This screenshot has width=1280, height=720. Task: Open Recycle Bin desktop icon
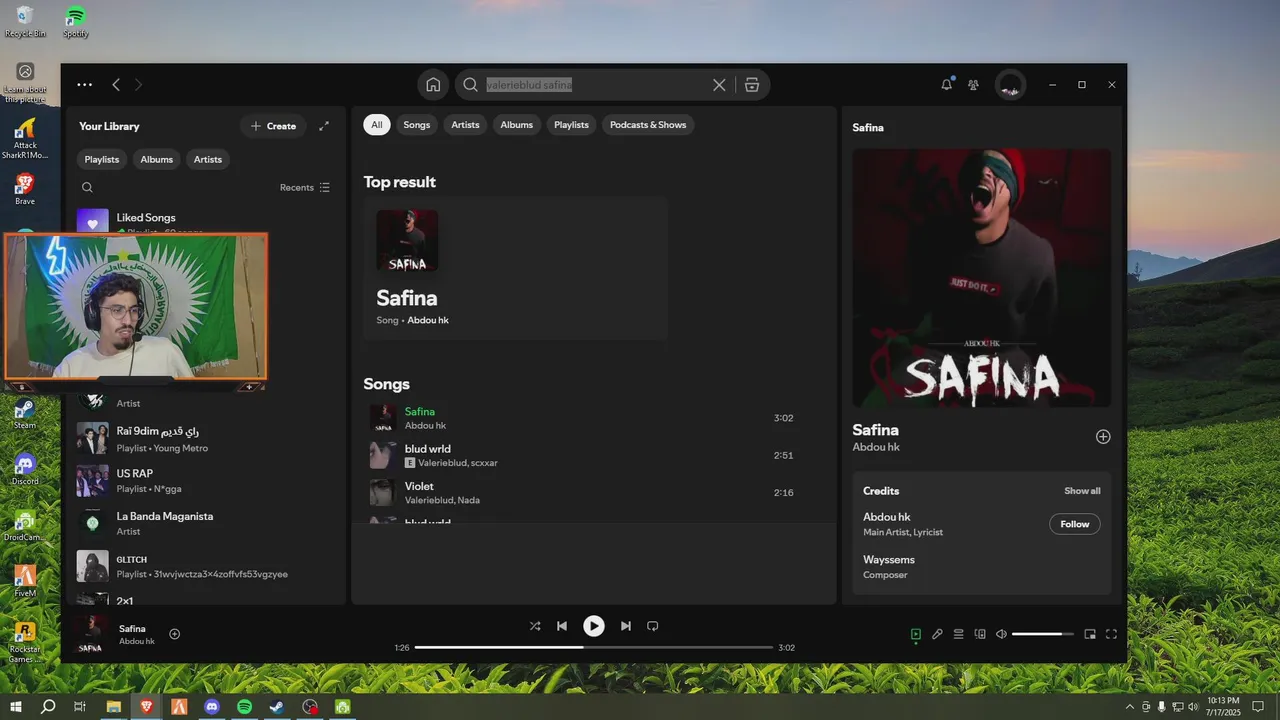tap(25, 21)
